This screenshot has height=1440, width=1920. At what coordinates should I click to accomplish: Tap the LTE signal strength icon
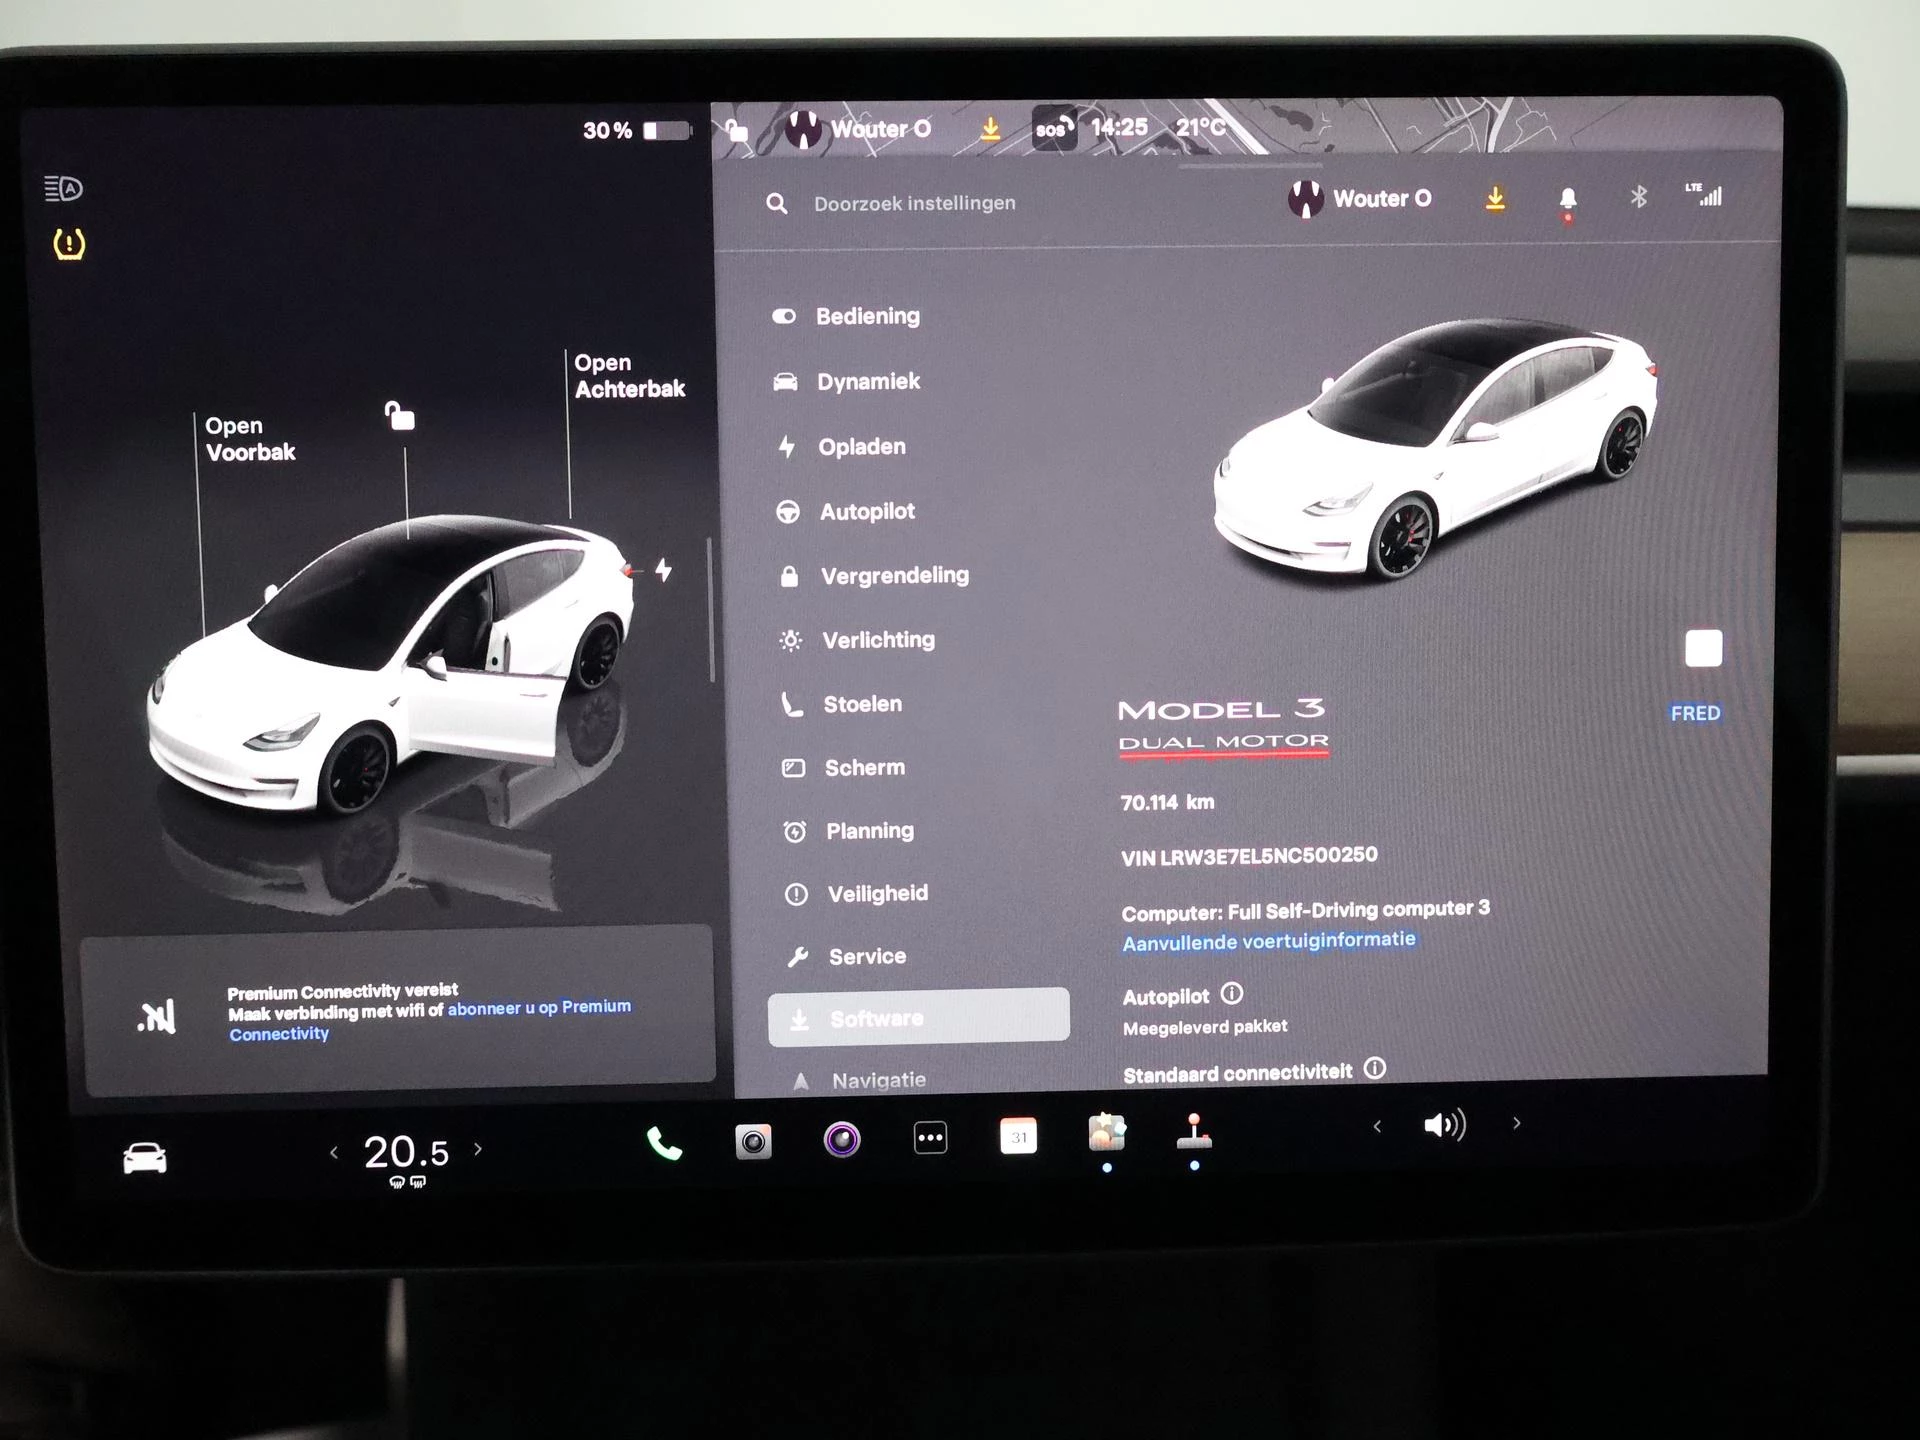point(1704,194)
